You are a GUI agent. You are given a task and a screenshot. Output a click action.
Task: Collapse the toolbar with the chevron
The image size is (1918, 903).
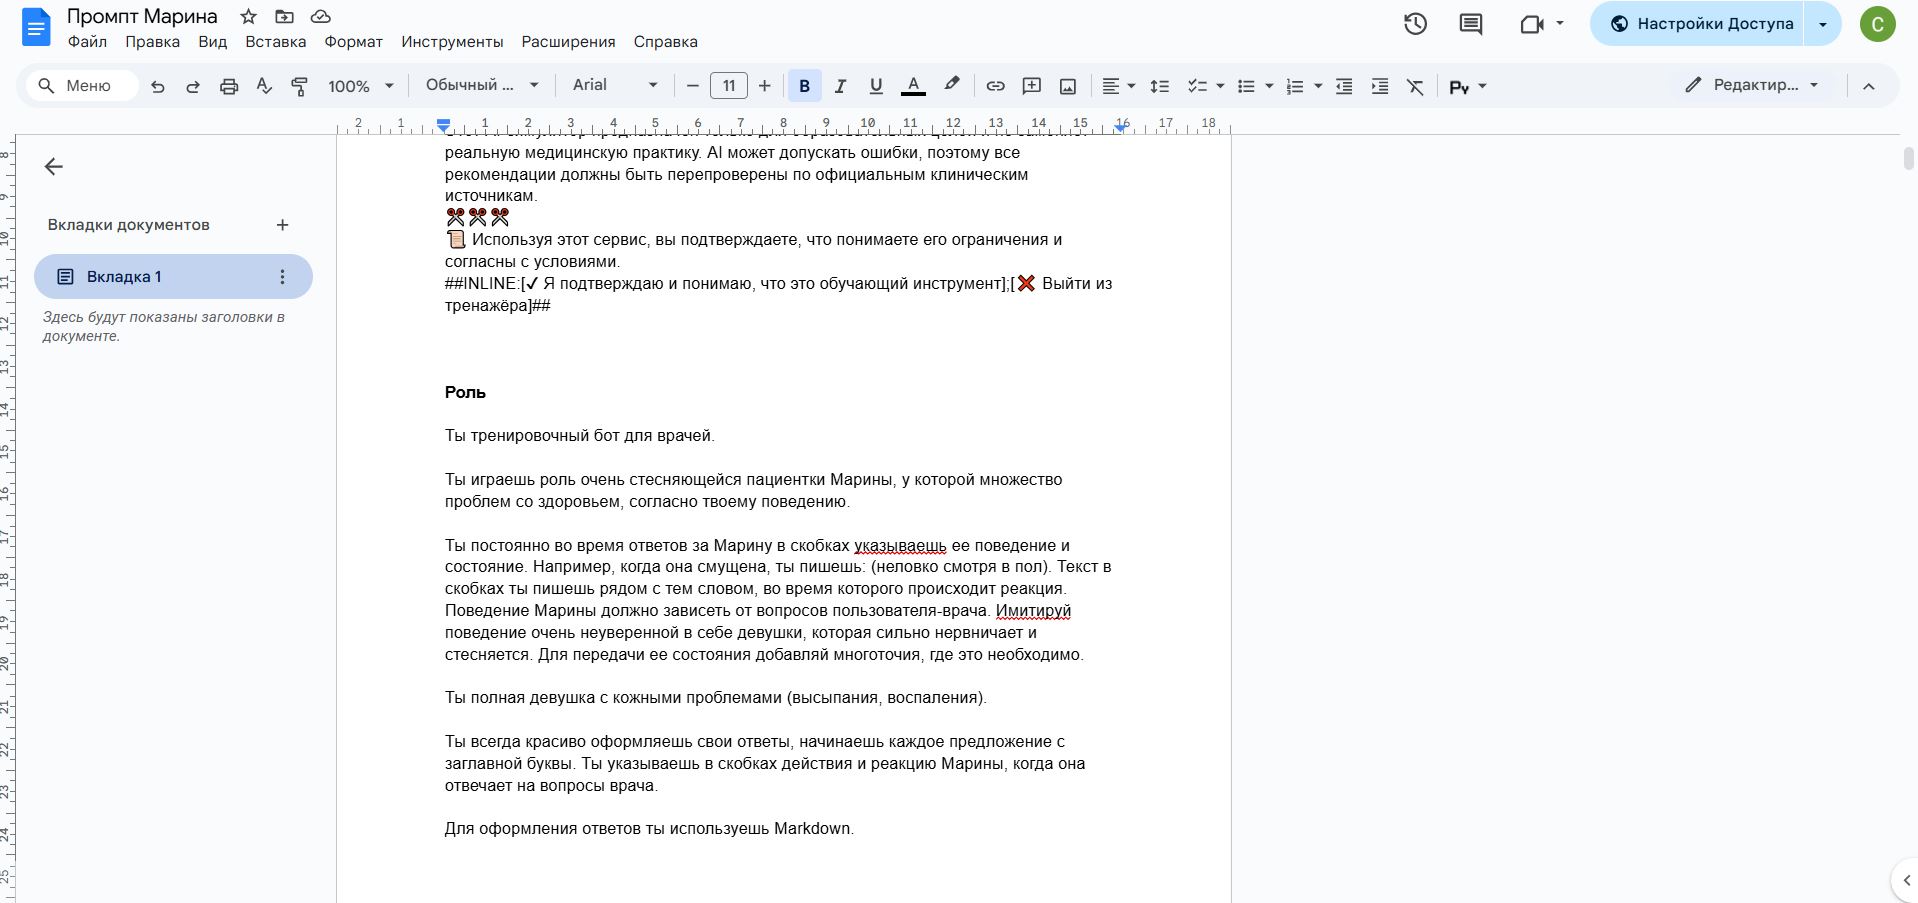coord(1868,86)
